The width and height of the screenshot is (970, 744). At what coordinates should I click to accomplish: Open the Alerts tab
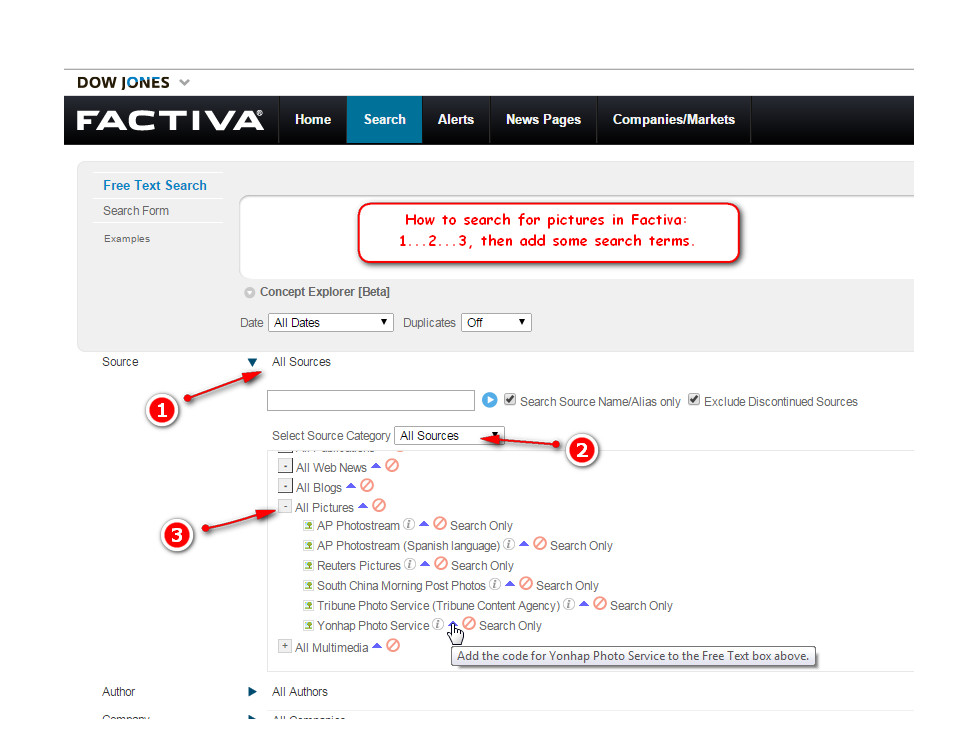456,119
